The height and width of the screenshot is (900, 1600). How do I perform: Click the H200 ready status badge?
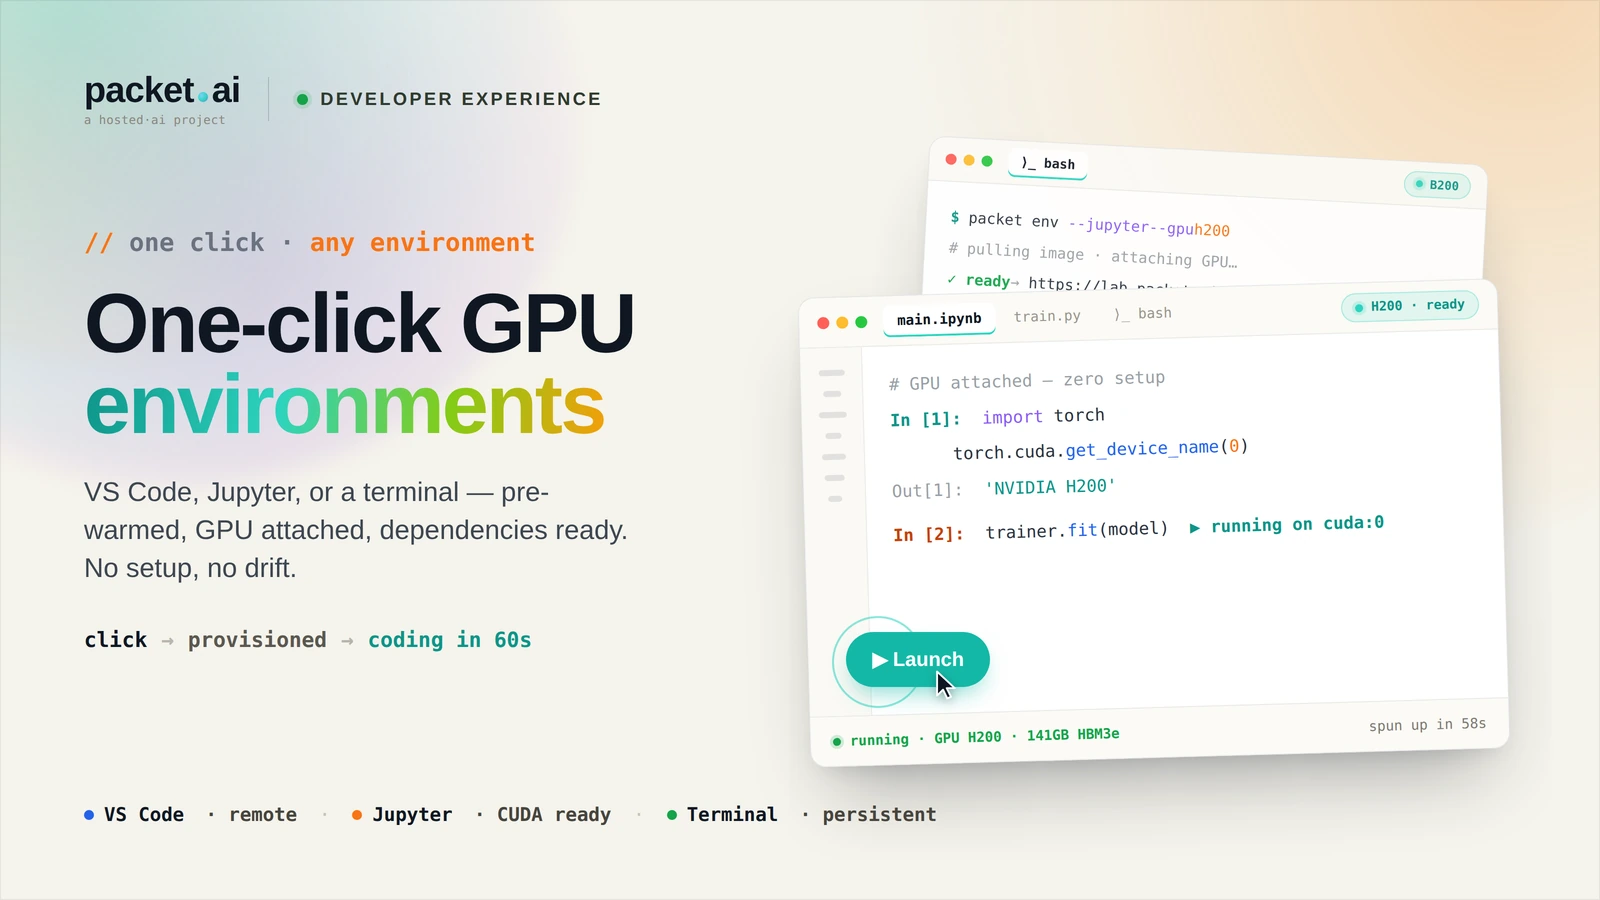[x=1409, y=305]
